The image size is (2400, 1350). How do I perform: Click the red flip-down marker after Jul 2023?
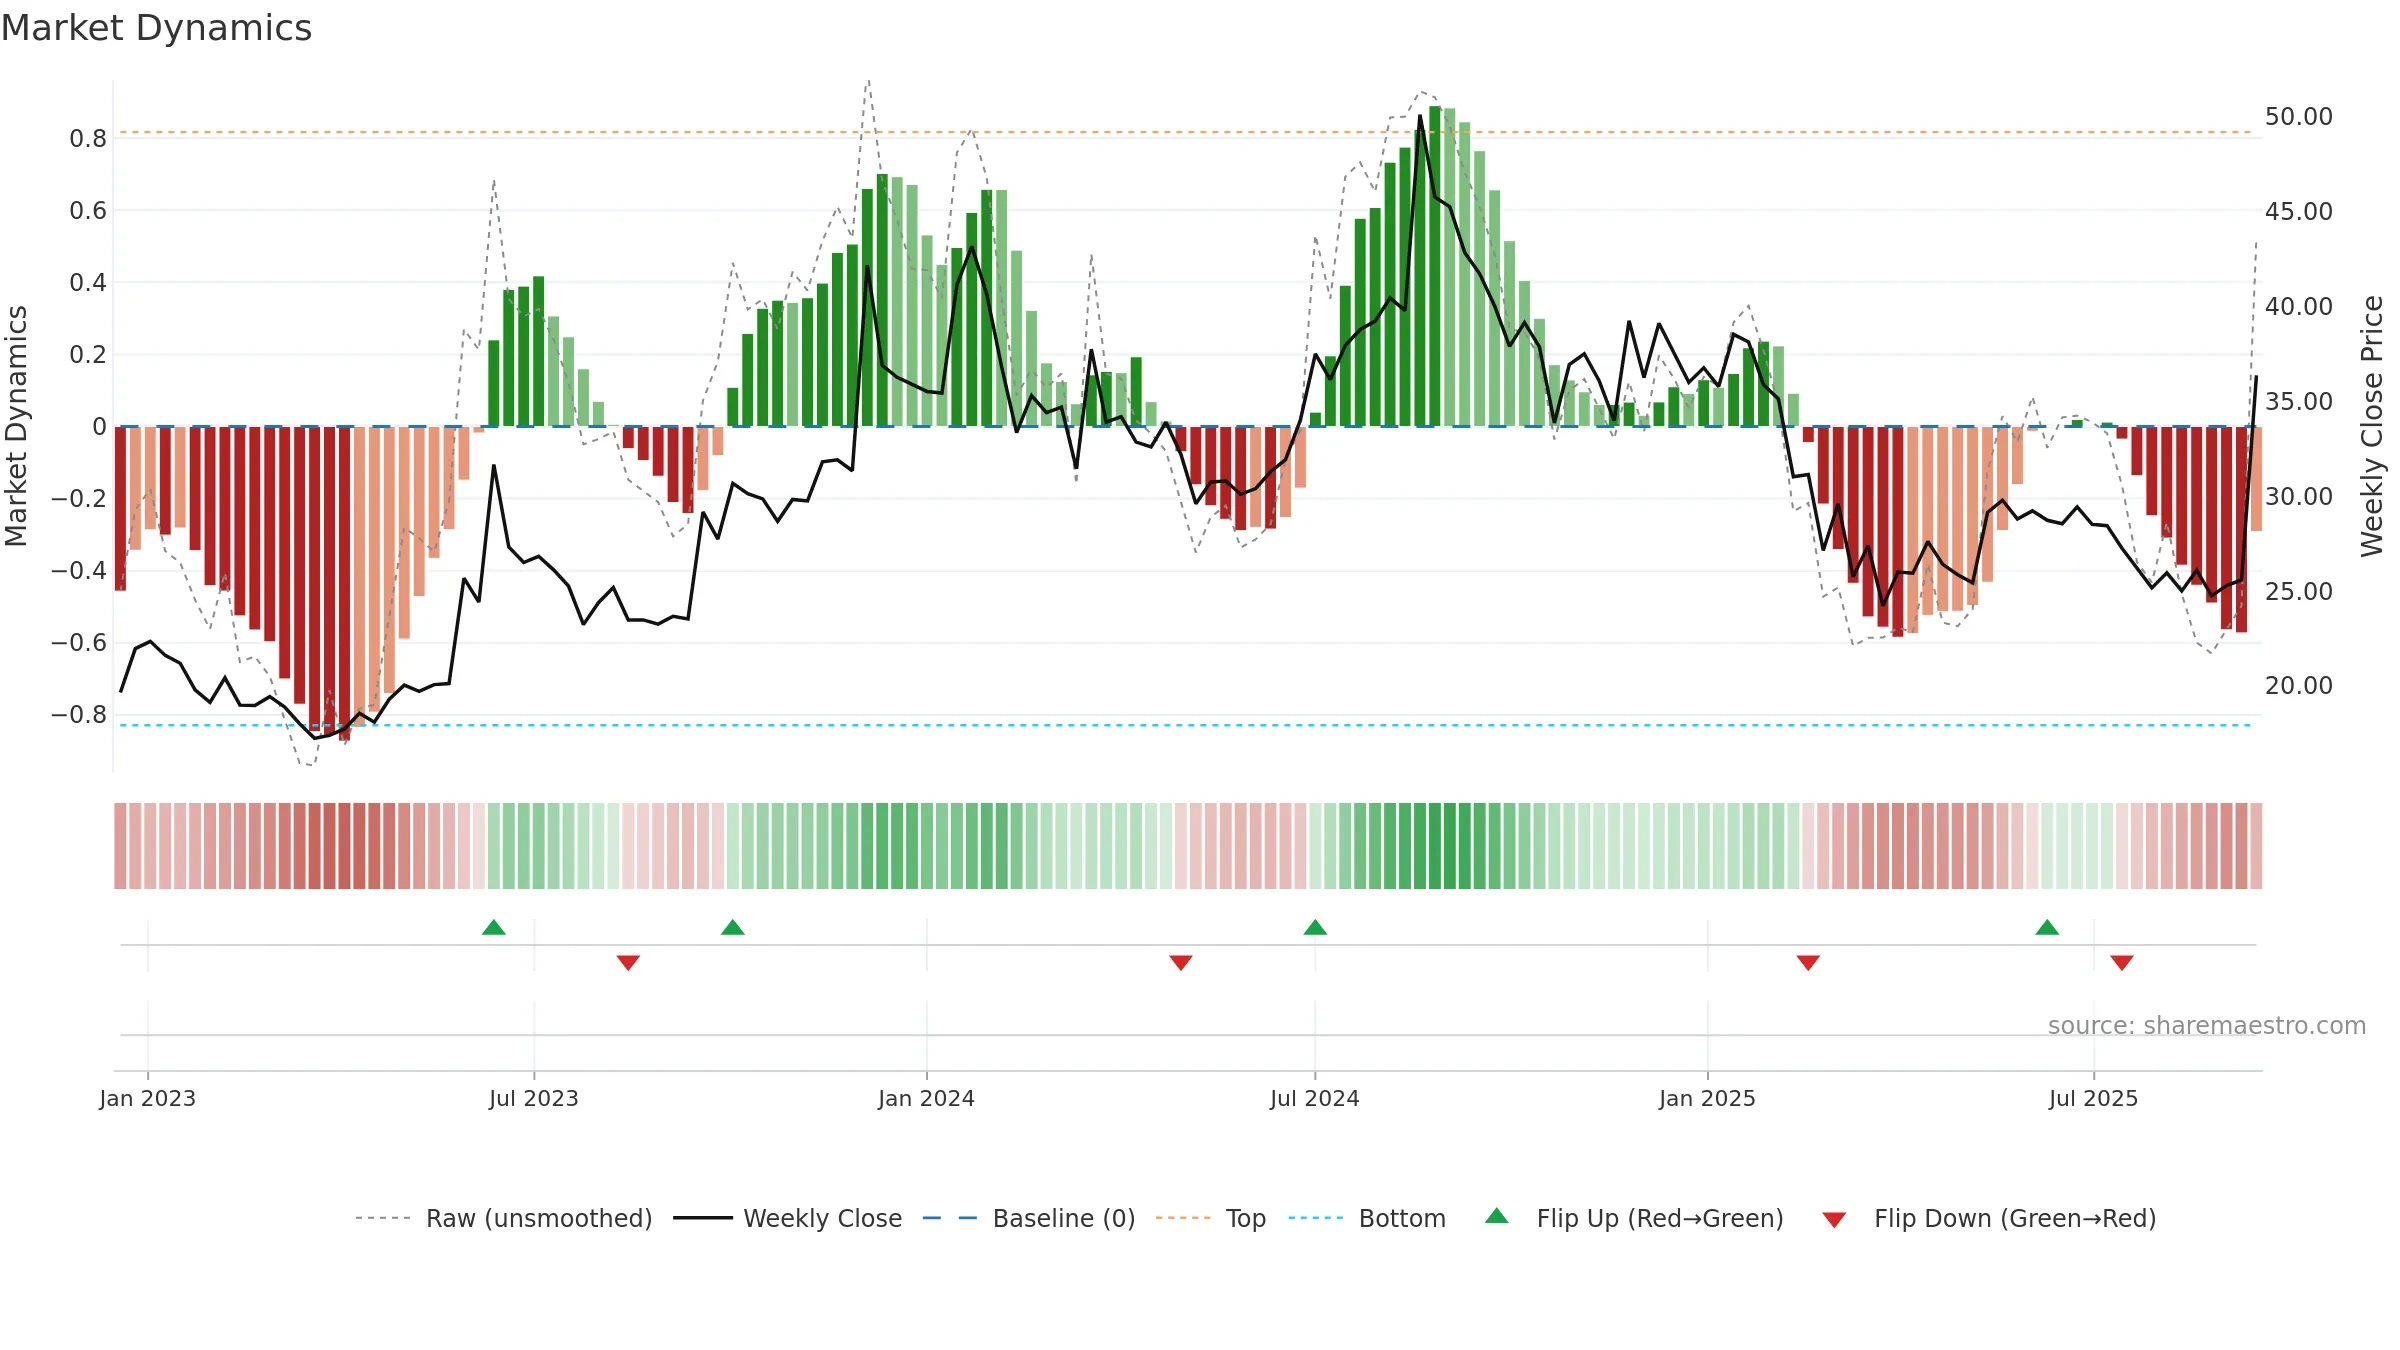(x=628, y=963)
